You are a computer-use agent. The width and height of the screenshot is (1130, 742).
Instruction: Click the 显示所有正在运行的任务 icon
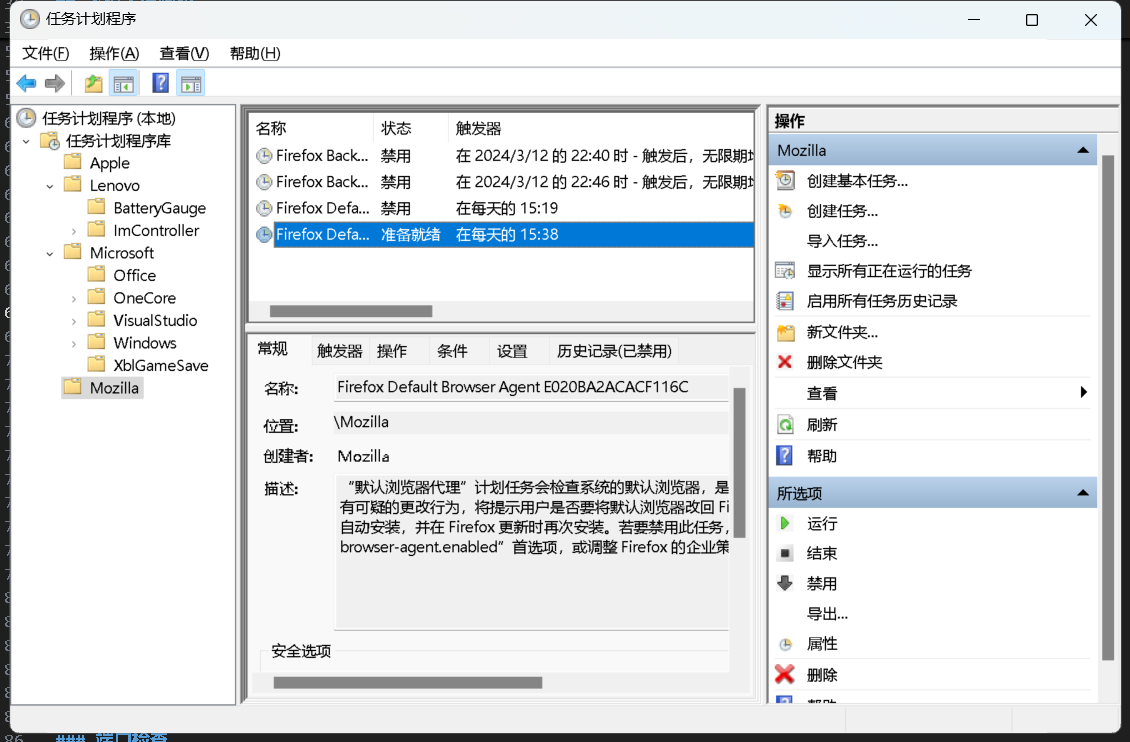point(786,271)
